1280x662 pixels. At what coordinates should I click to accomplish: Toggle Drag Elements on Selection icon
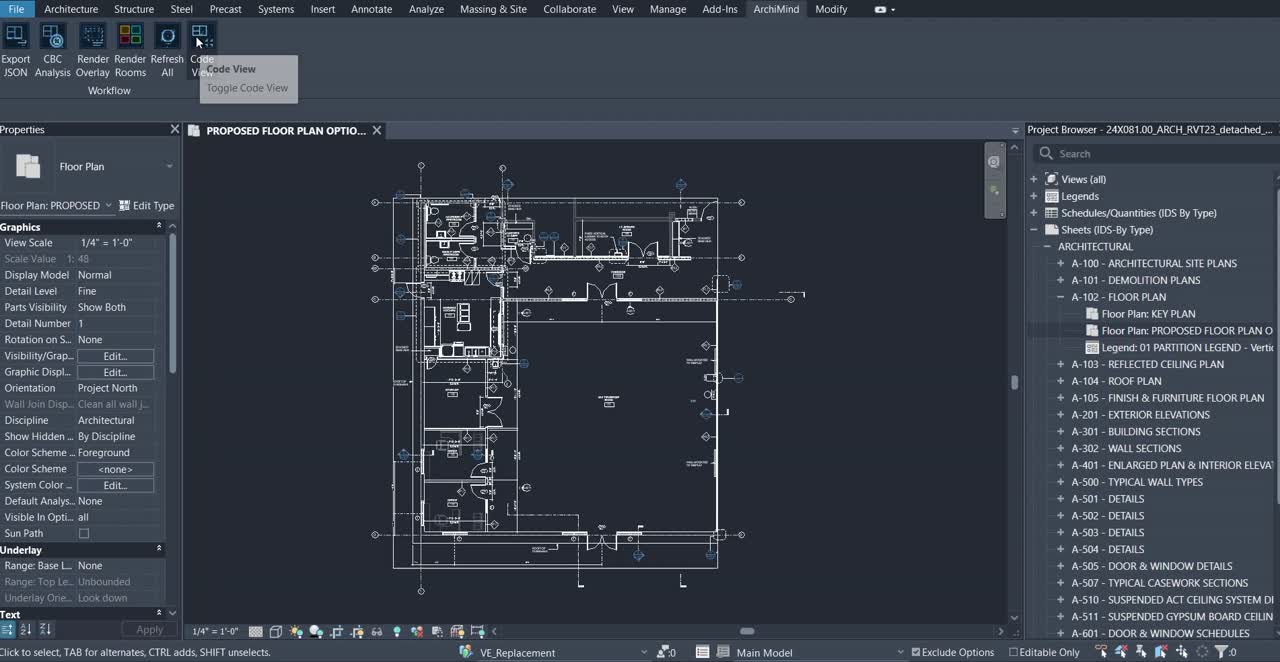pyautogui.click(x=1181, y=652)
